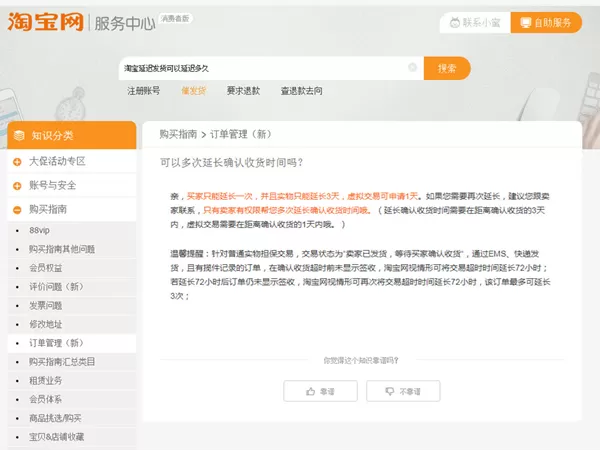The height and width of the screenshot is (450, 600).
Task: Vote 不靠谱 for this answer
Action: click(403, 391)
